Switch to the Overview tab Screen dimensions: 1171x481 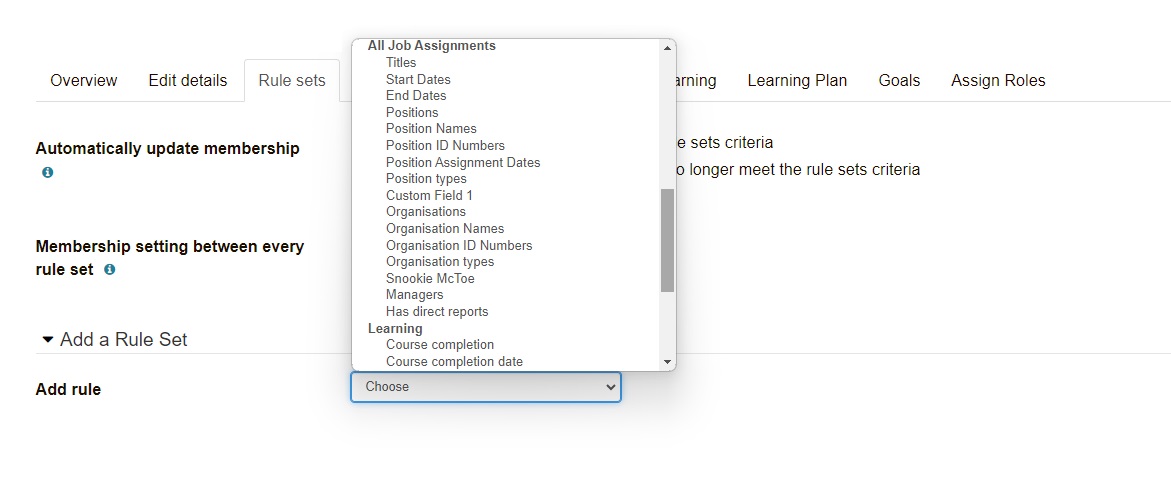83,80
